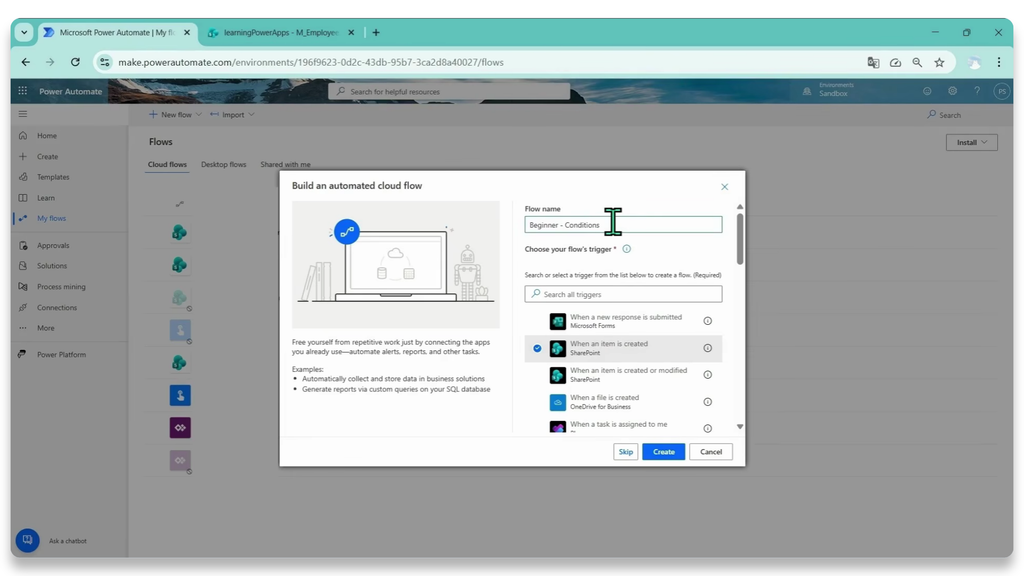
Task: Select When a file is created trigger
Action: pos(623,402)
